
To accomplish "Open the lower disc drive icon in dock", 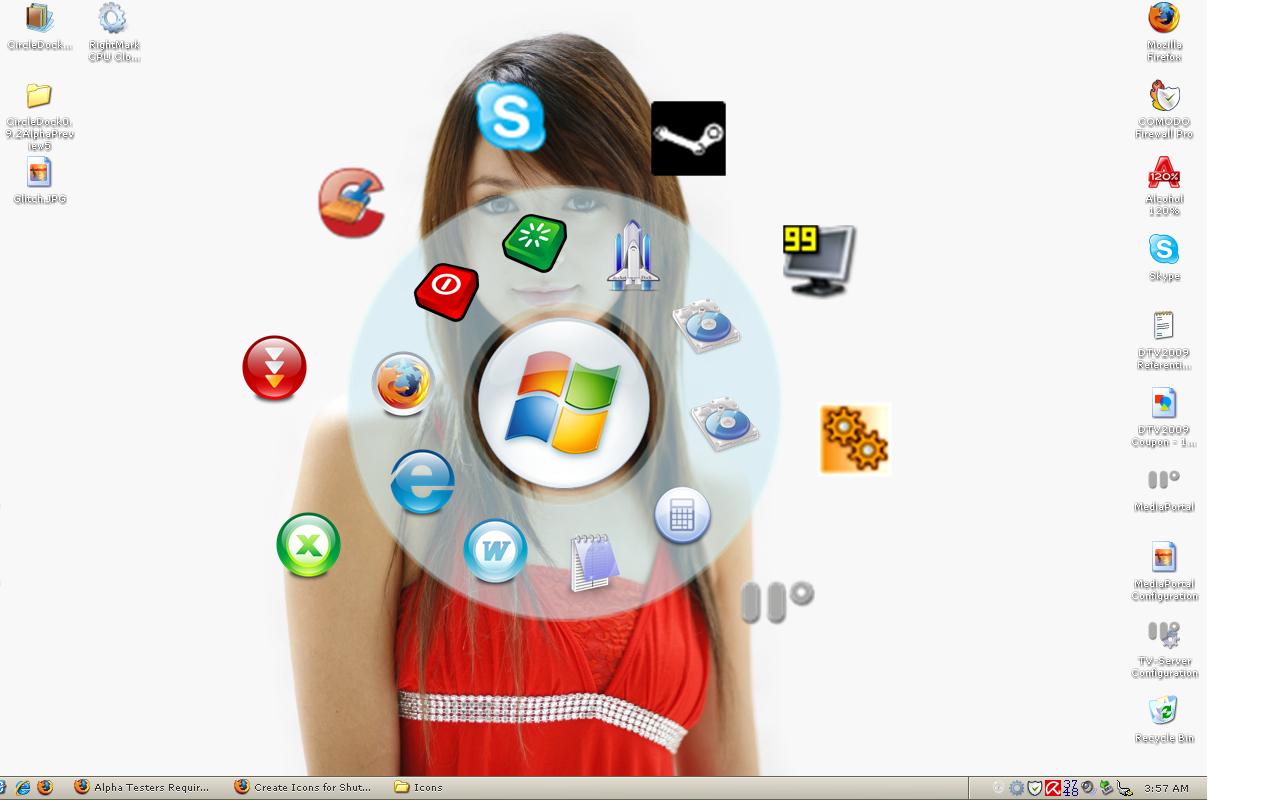I will click(724, 424).
